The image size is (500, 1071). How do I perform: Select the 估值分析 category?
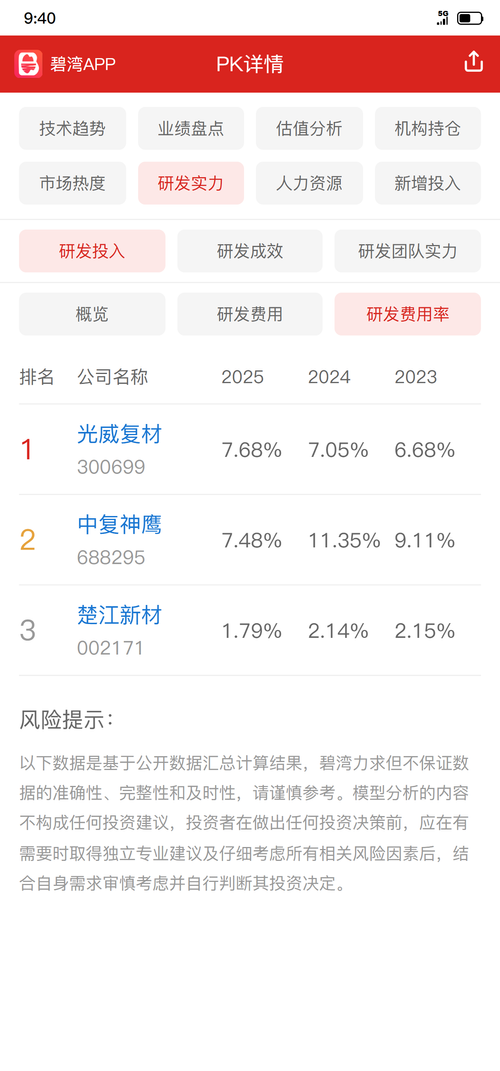(309, 128)
